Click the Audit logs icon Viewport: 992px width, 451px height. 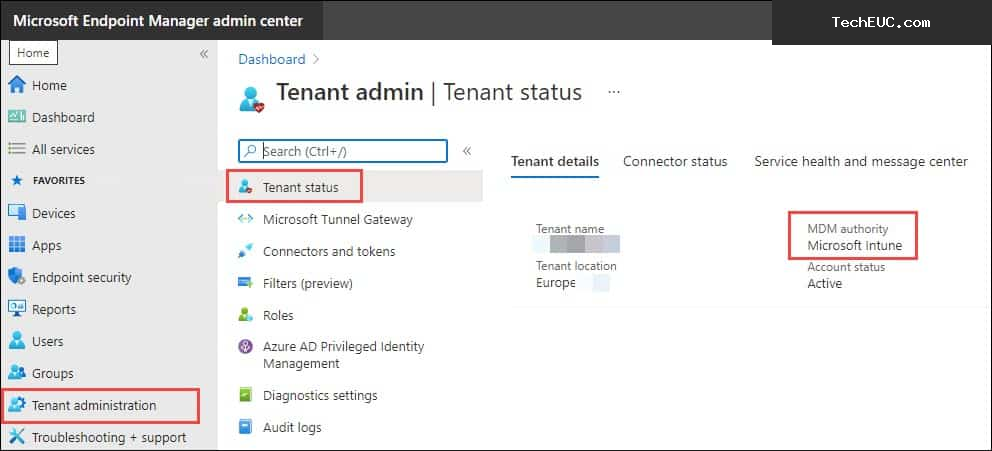click(x=245, y=427)
